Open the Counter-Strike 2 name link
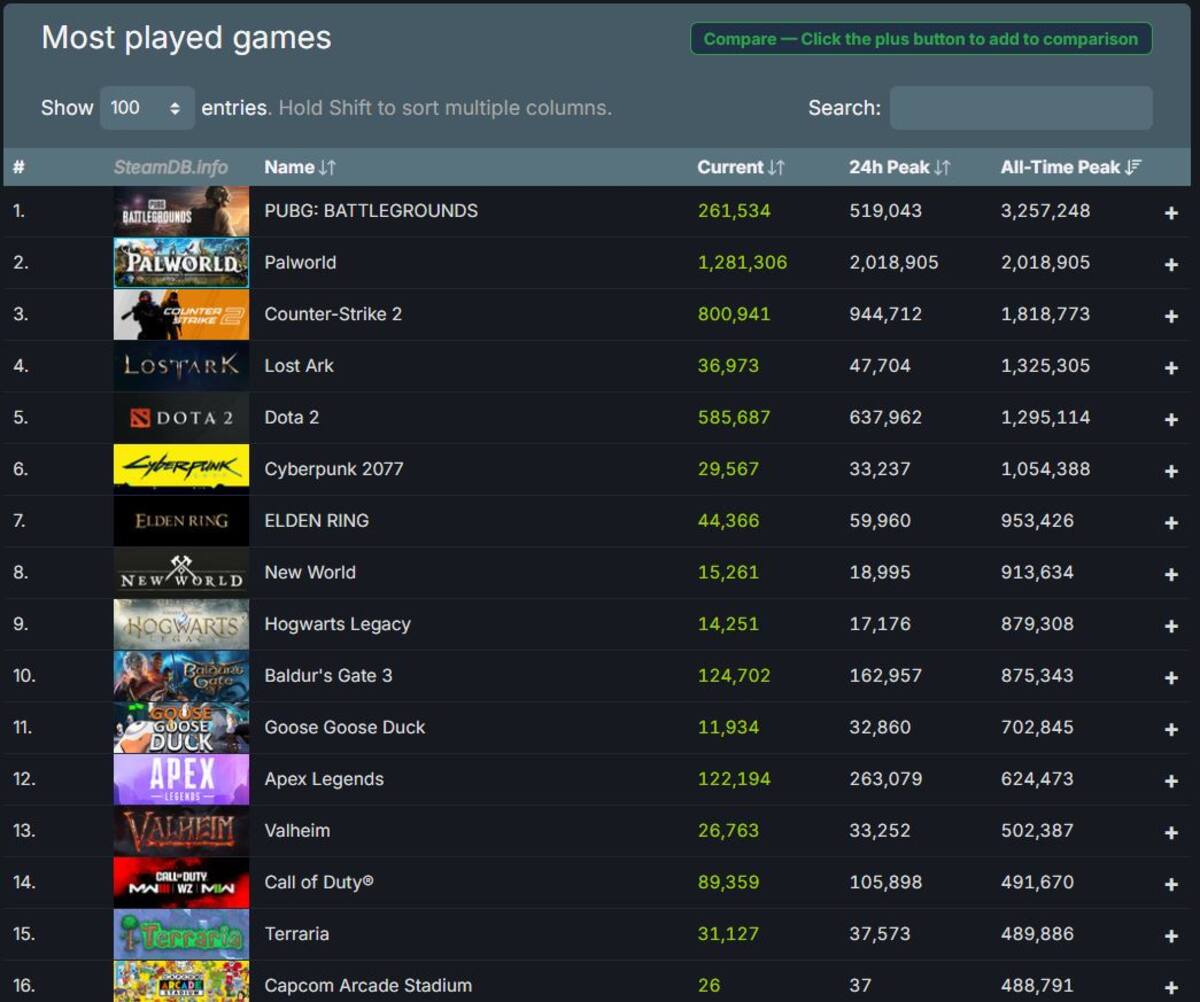This screenshot has width=1200, height=1002. pyautogui.click(x=333, y=314)
